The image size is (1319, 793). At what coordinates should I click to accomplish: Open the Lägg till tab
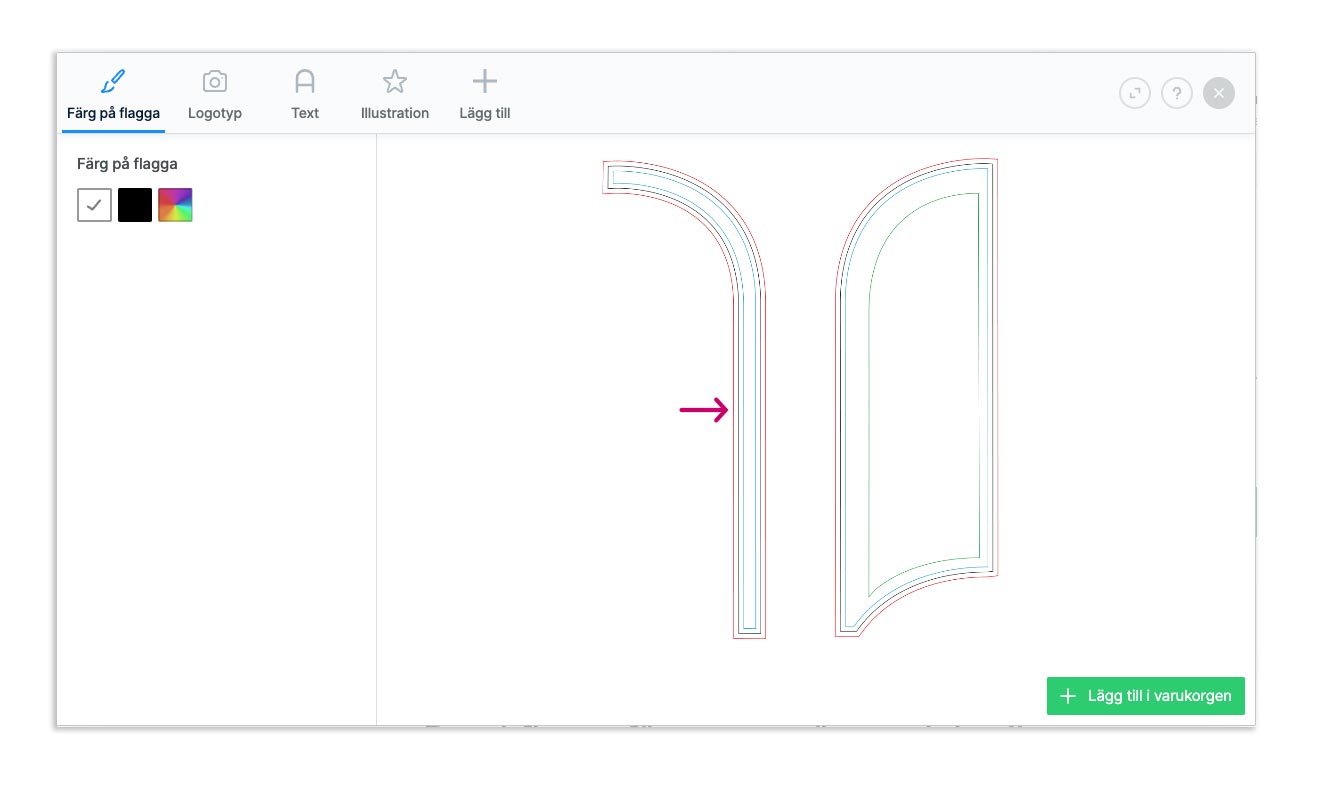coord(485,94)
